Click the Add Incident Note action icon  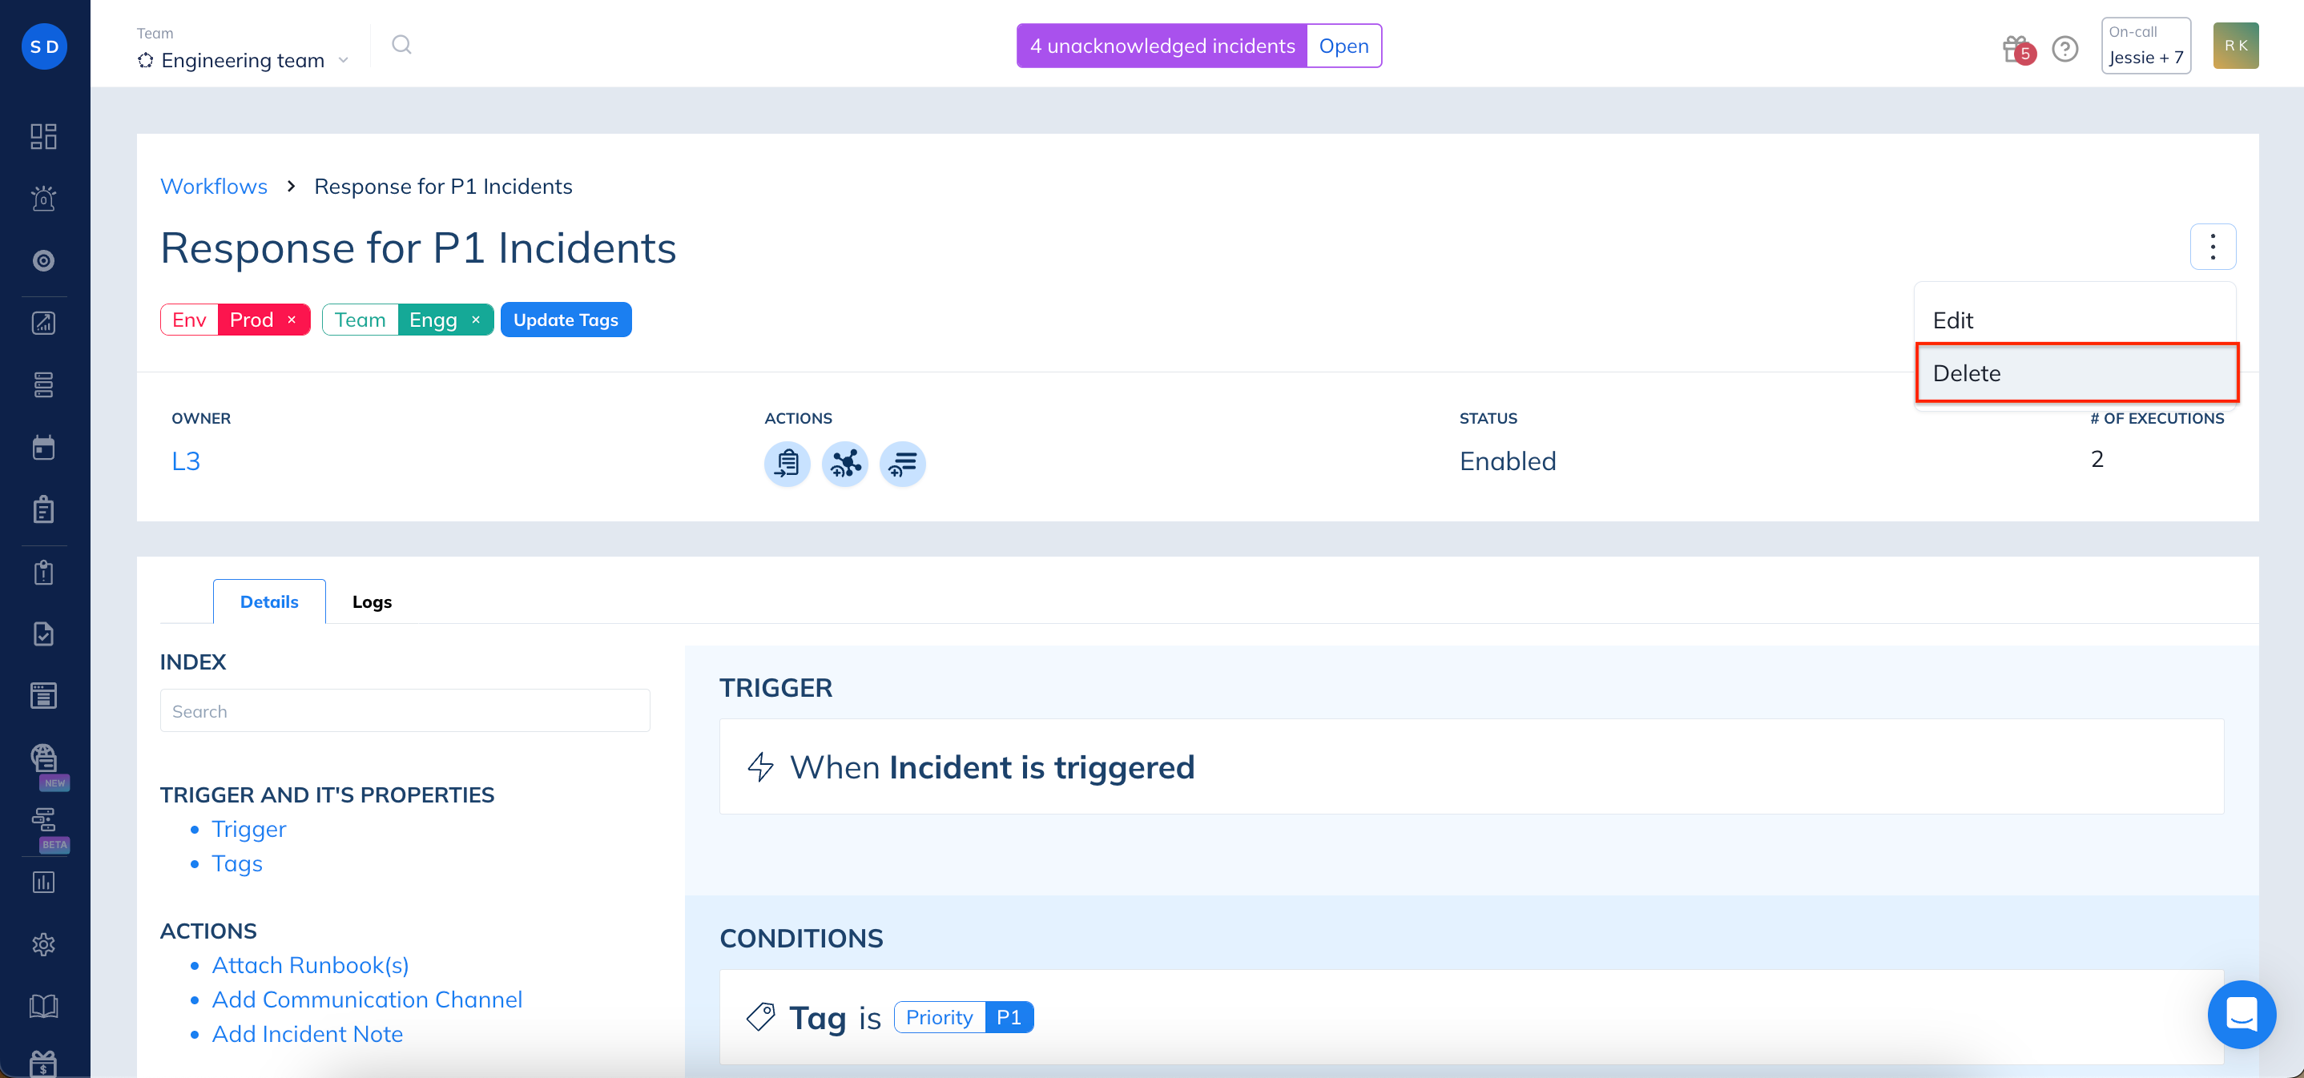[903, 463]
